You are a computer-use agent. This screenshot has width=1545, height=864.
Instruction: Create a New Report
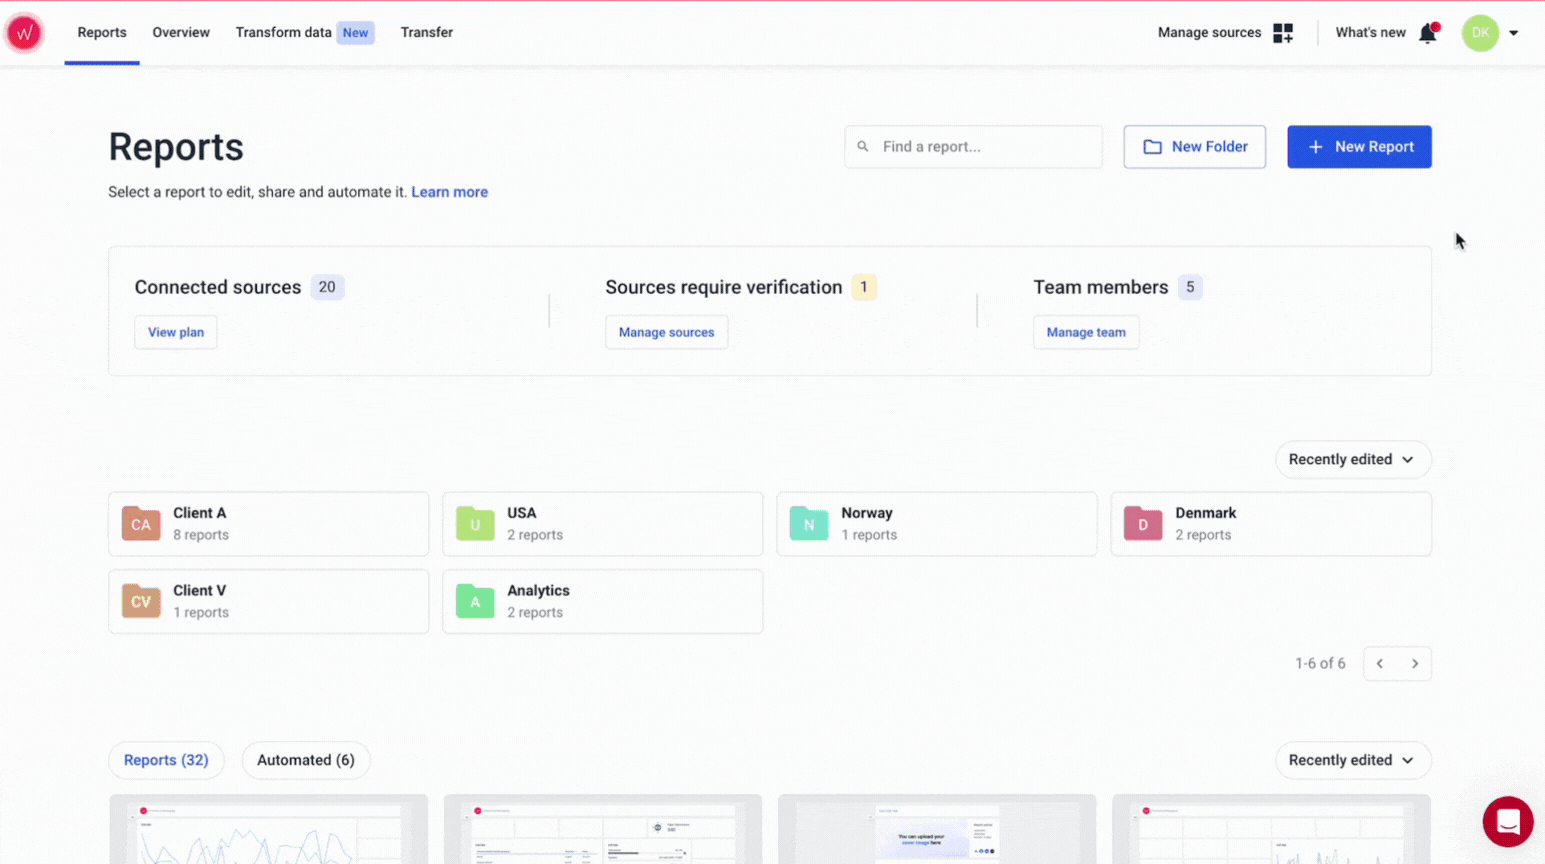click(x=1359, y=147)
